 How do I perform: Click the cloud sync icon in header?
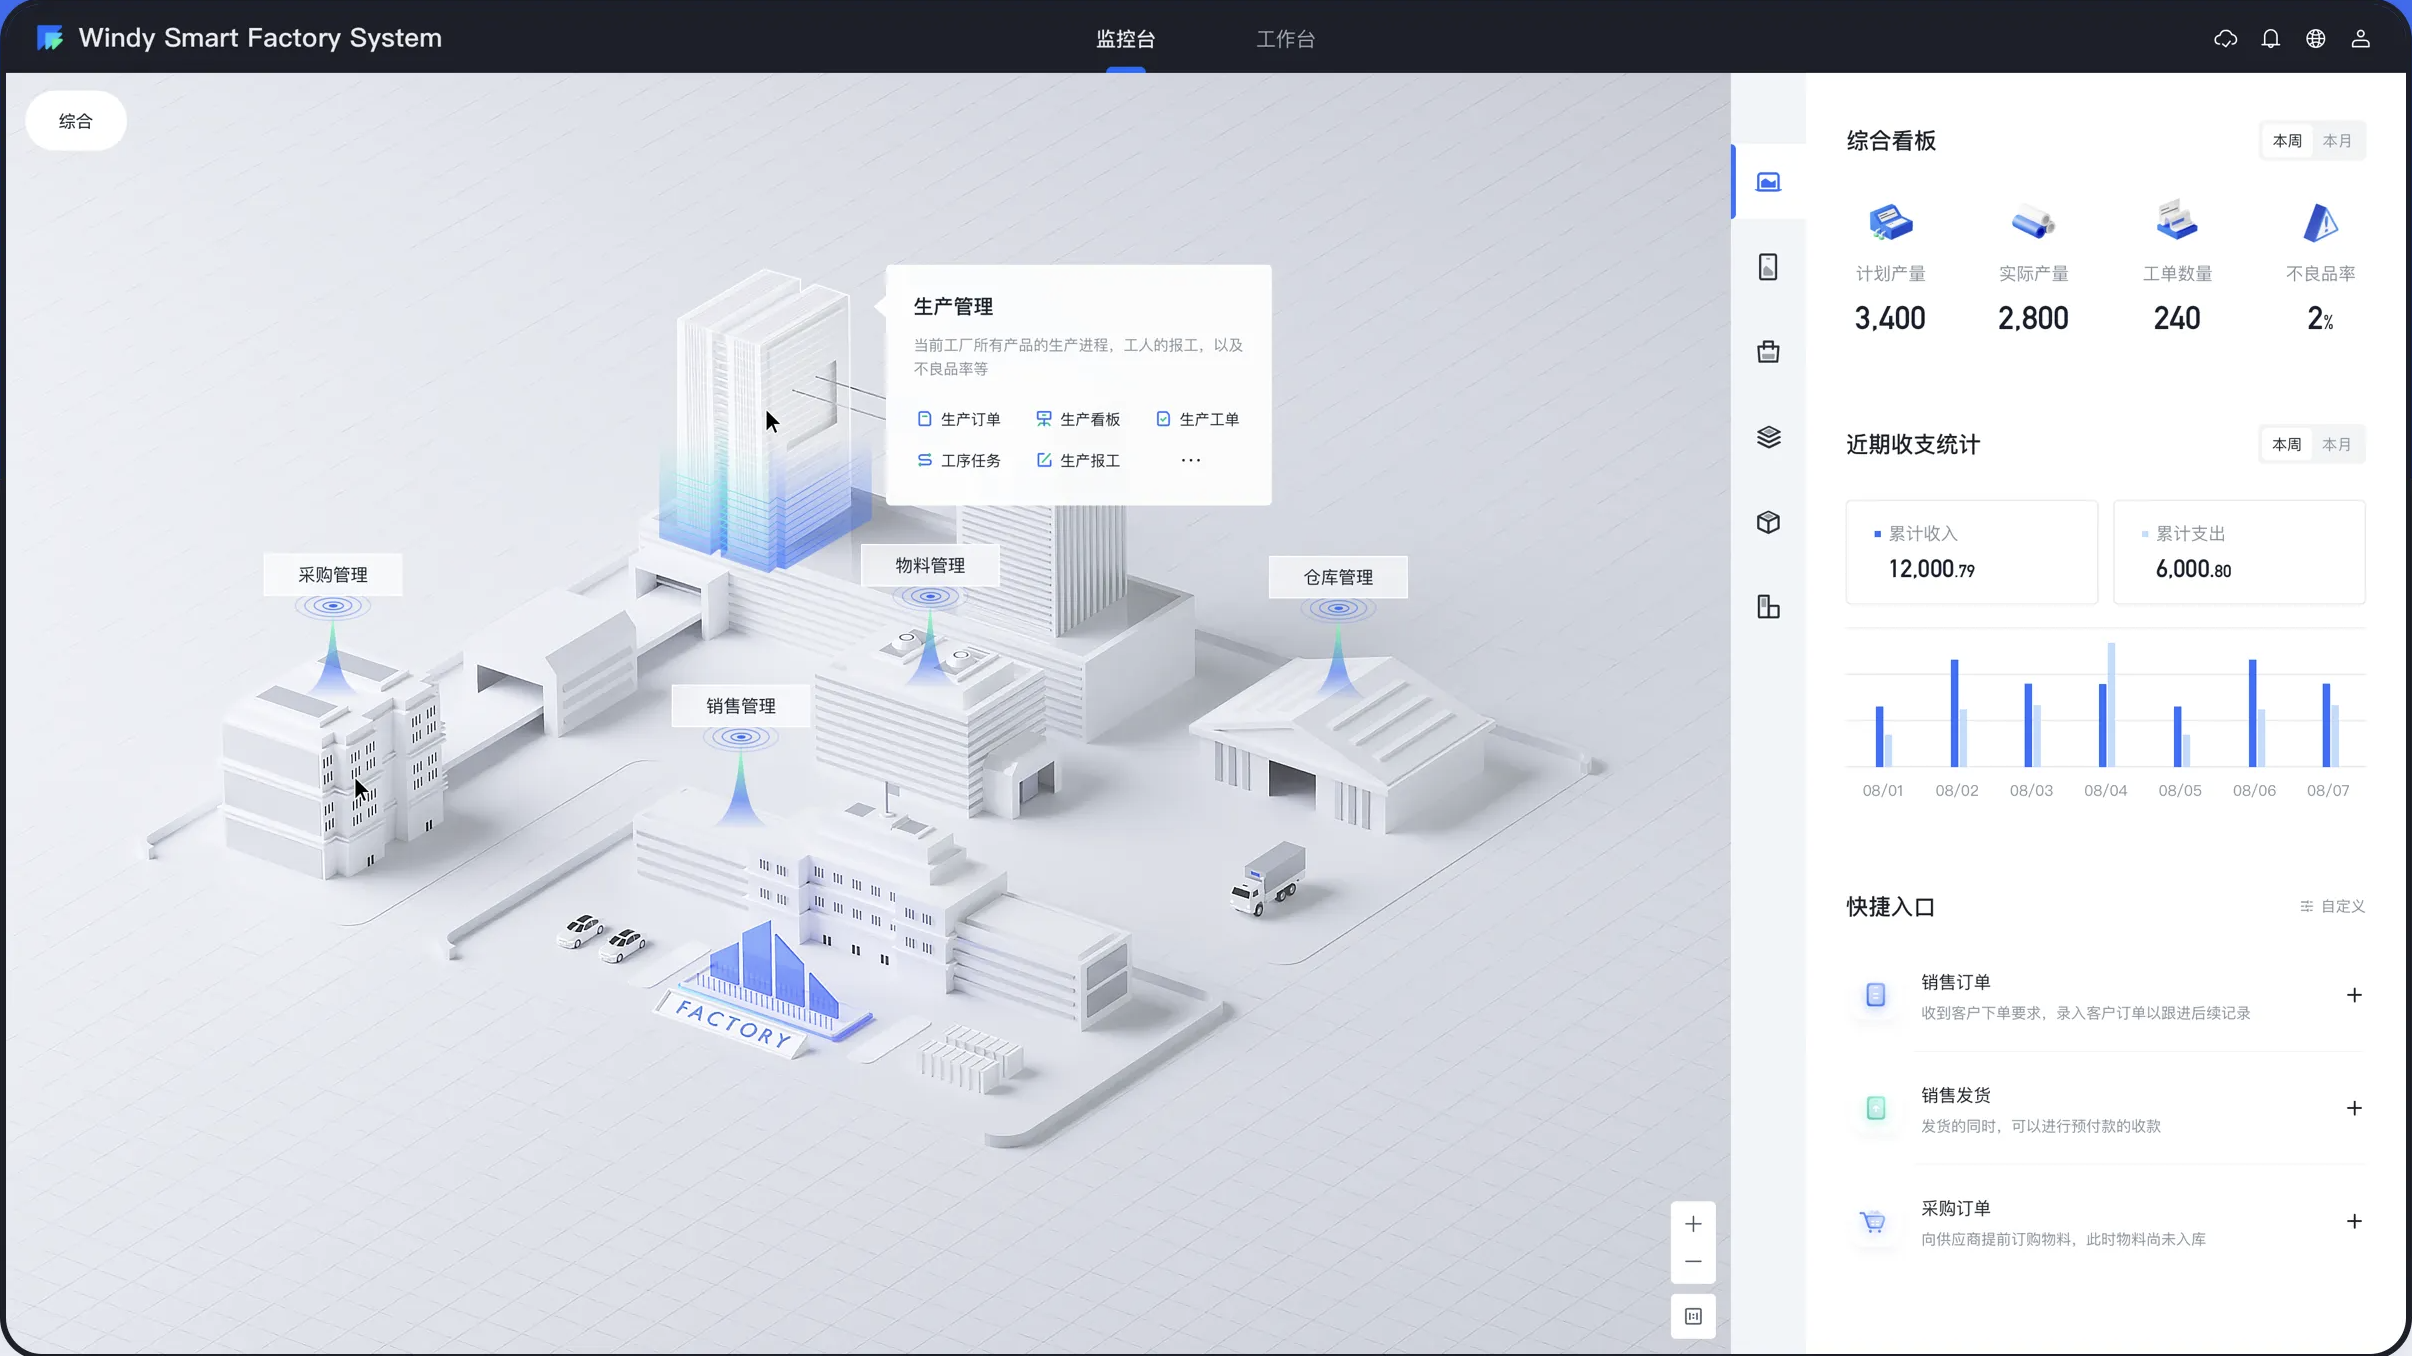pyautogui.click(x=2225, y=38)
